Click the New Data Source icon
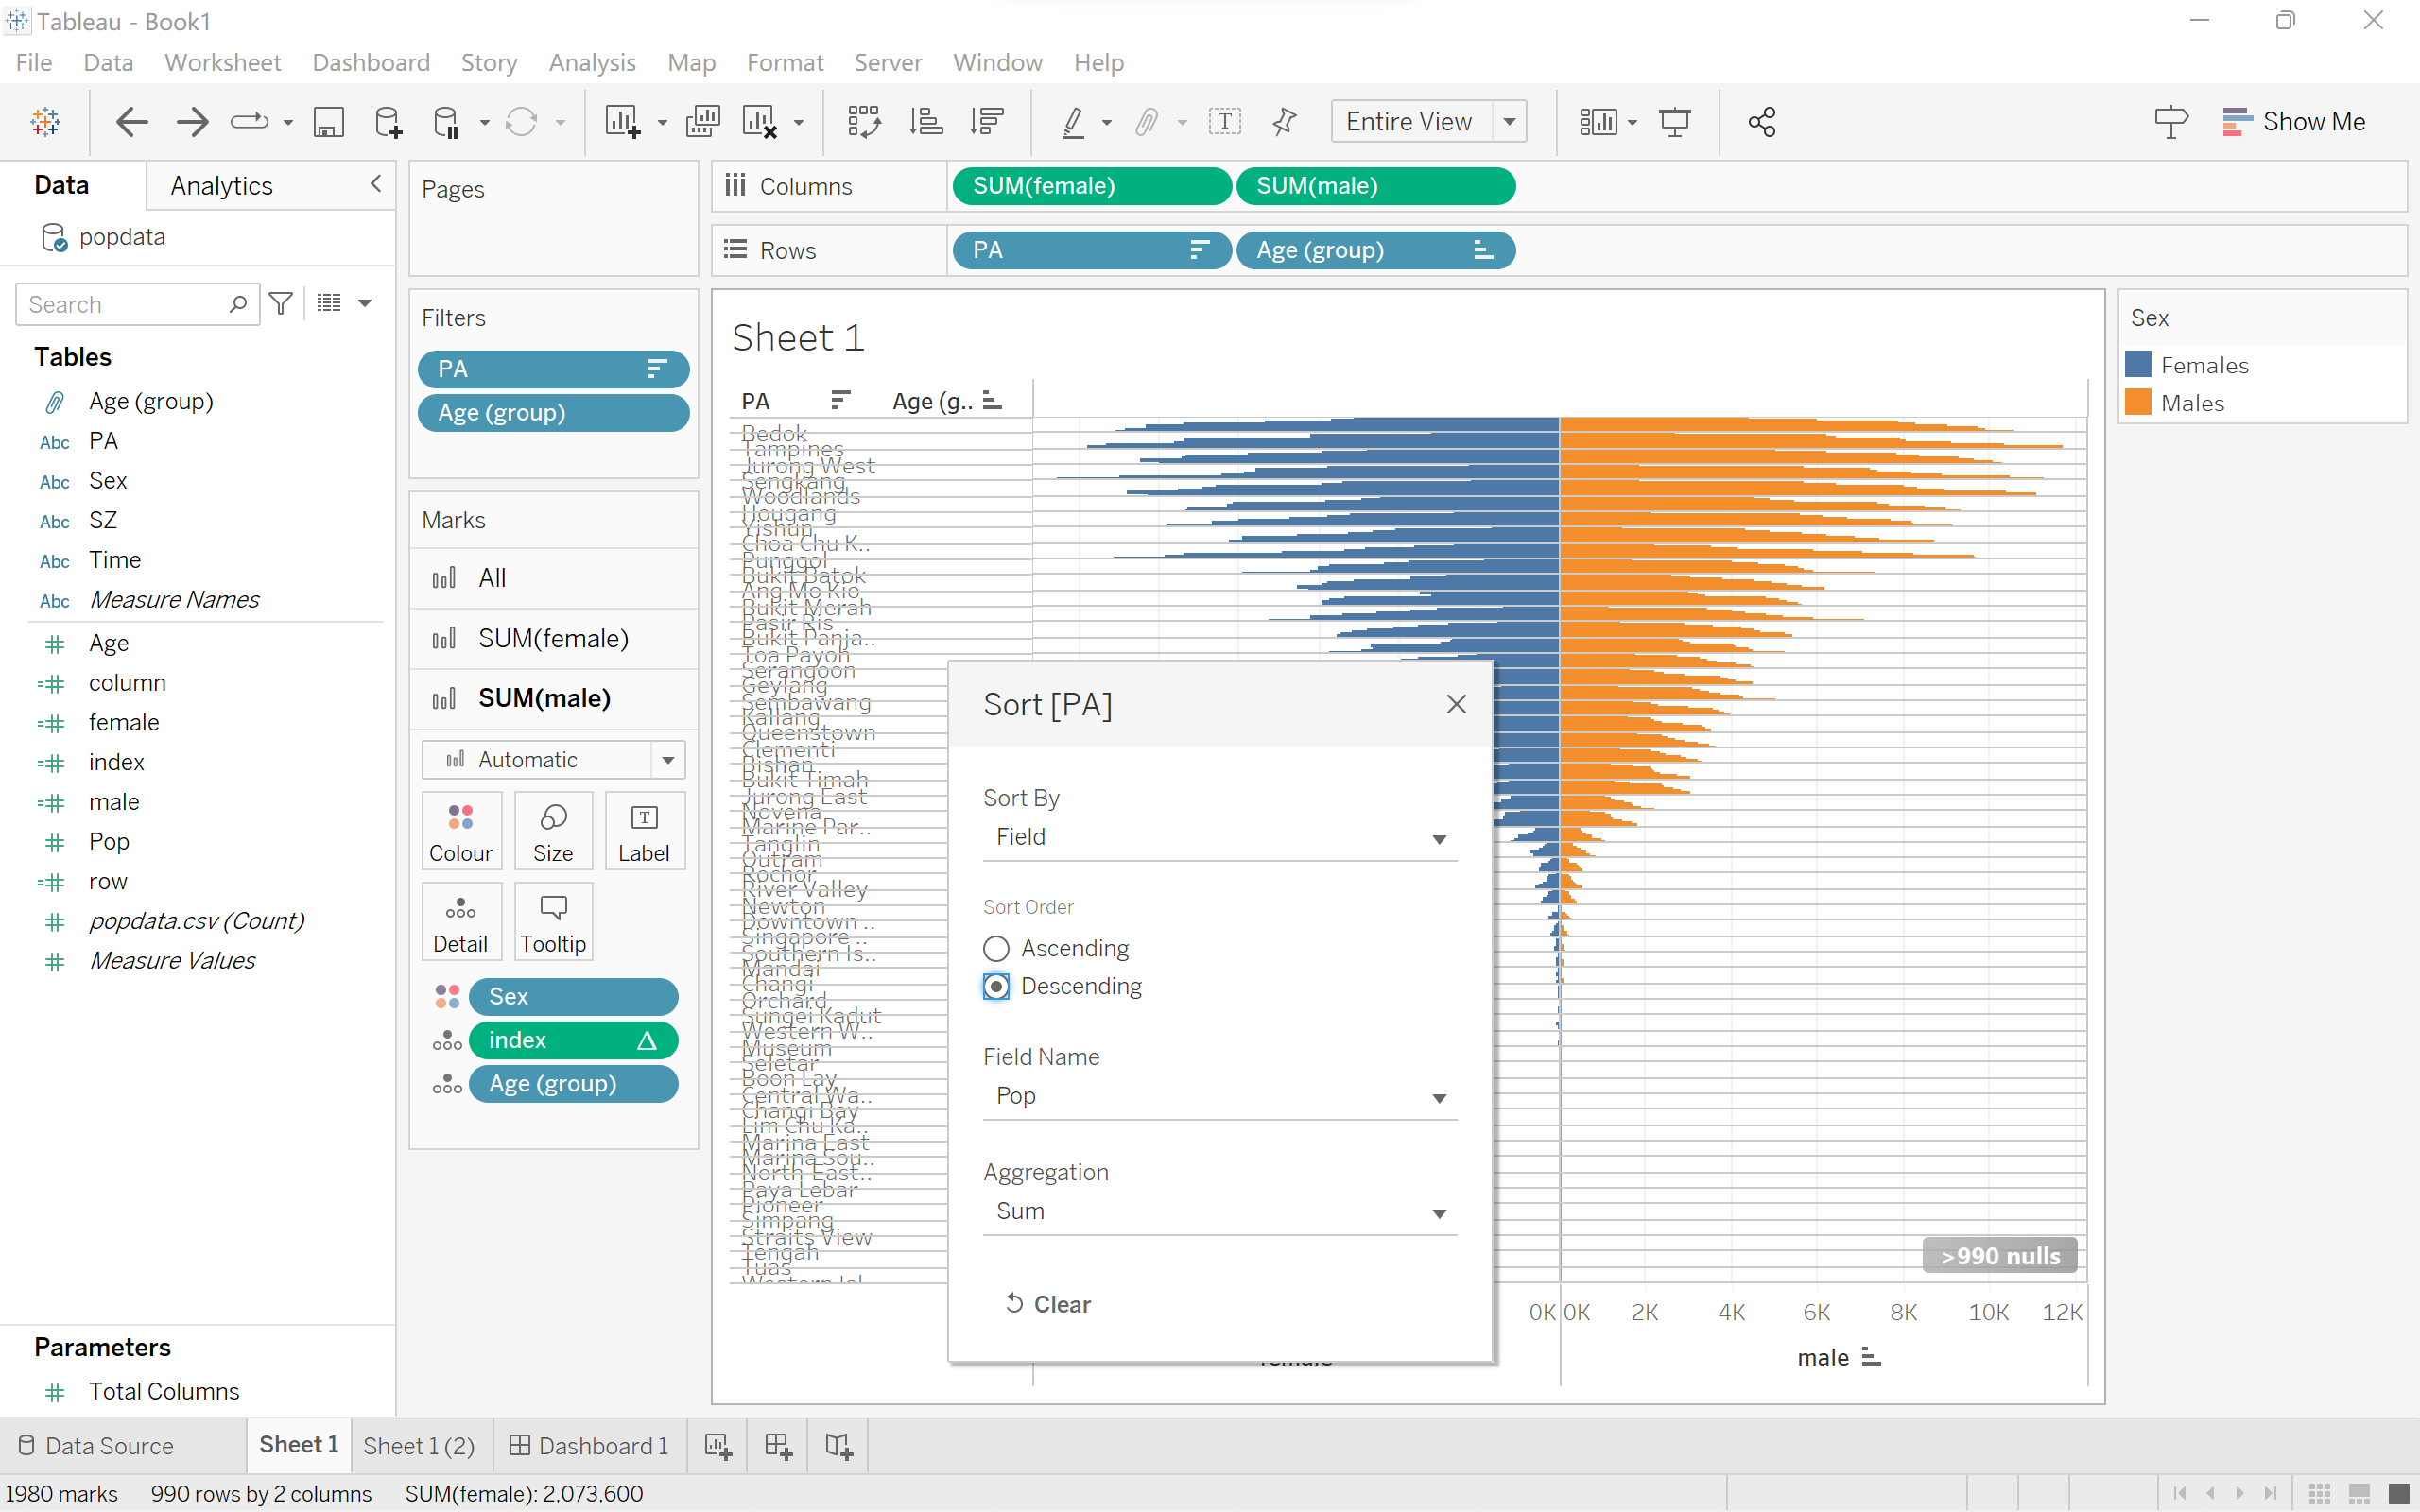 pyautogui.click(x=388, y=122)
